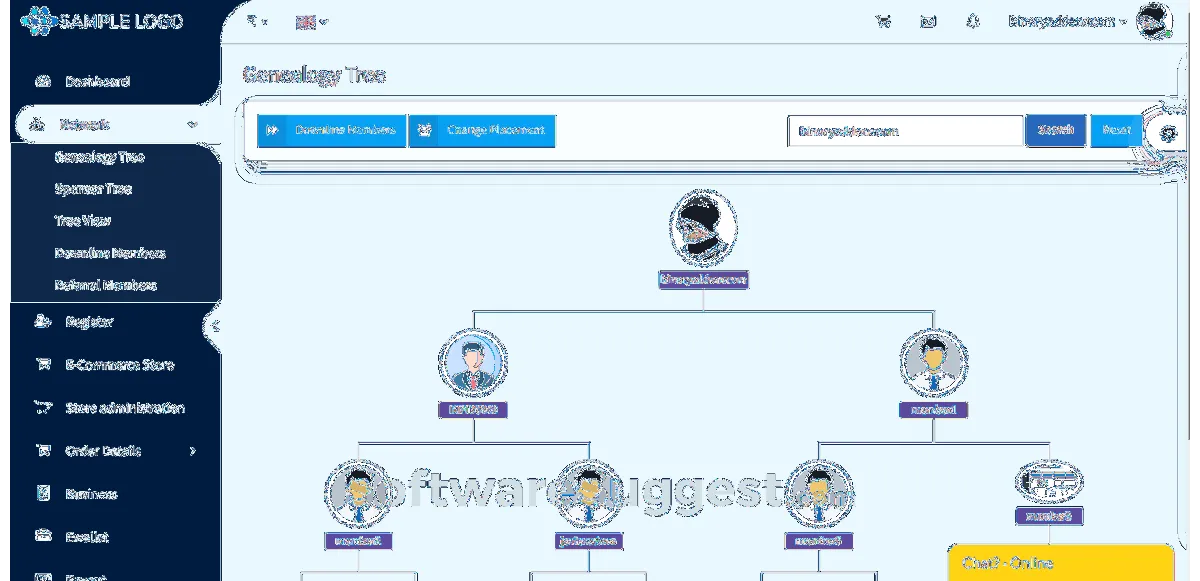
Task: Select second avatar in third tree level
Action: [x=588, y=493]
